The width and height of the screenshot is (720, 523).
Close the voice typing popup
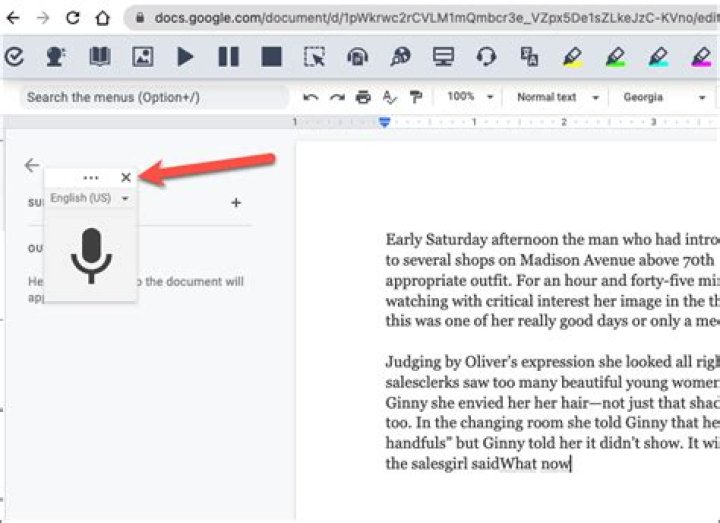coord(126,177)
